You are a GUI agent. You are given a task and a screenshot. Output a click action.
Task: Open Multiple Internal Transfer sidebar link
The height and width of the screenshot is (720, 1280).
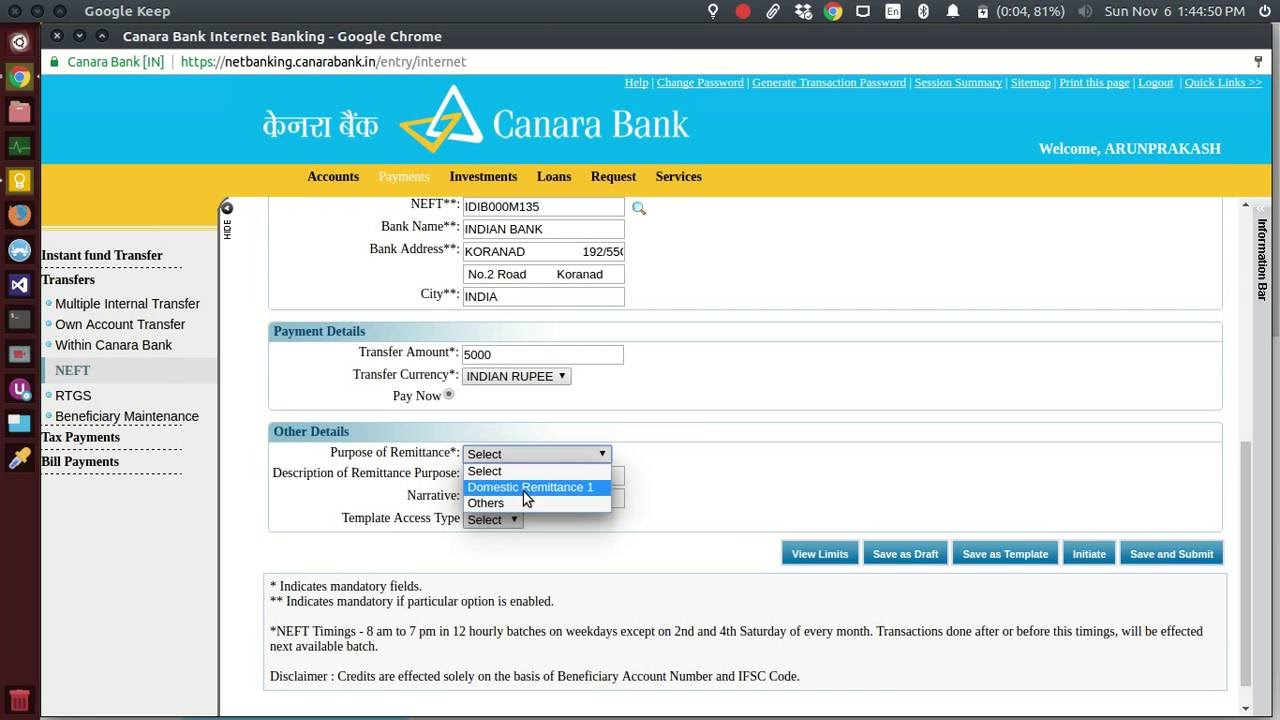(127, 304)
